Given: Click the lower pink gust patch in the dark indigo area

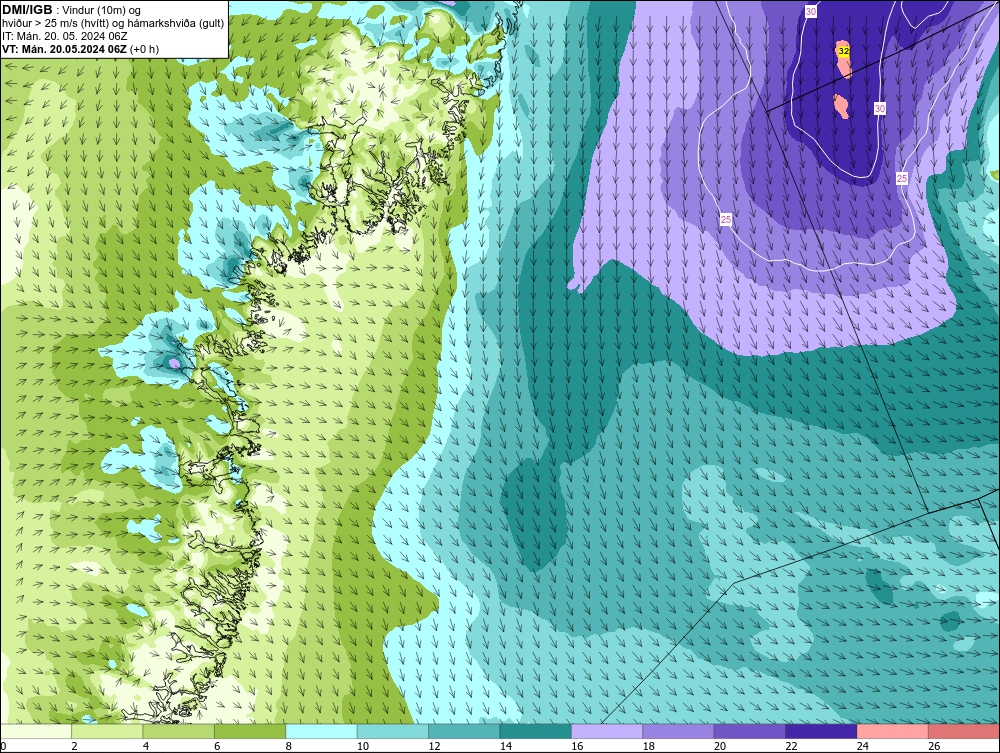Looking at the screenshot, I should pyautogui.click(x=841, y=106).
